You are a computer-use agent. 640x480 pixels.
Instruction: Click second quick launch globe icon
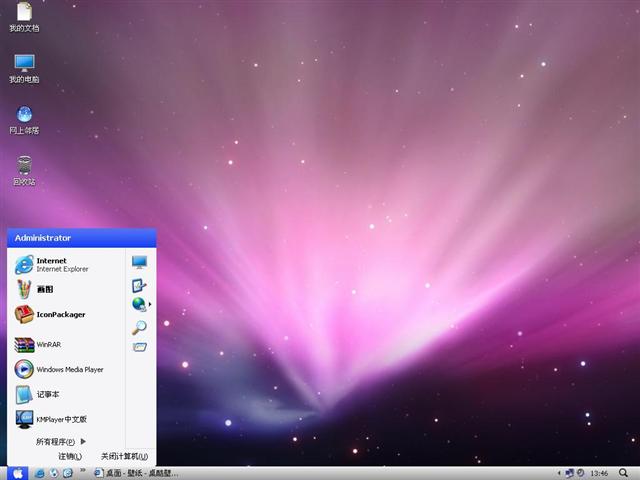(x=54, y=473)
